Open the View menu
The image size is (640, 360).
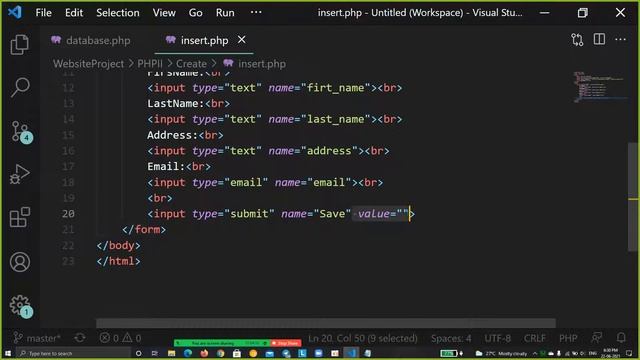(x=164, y=13)
